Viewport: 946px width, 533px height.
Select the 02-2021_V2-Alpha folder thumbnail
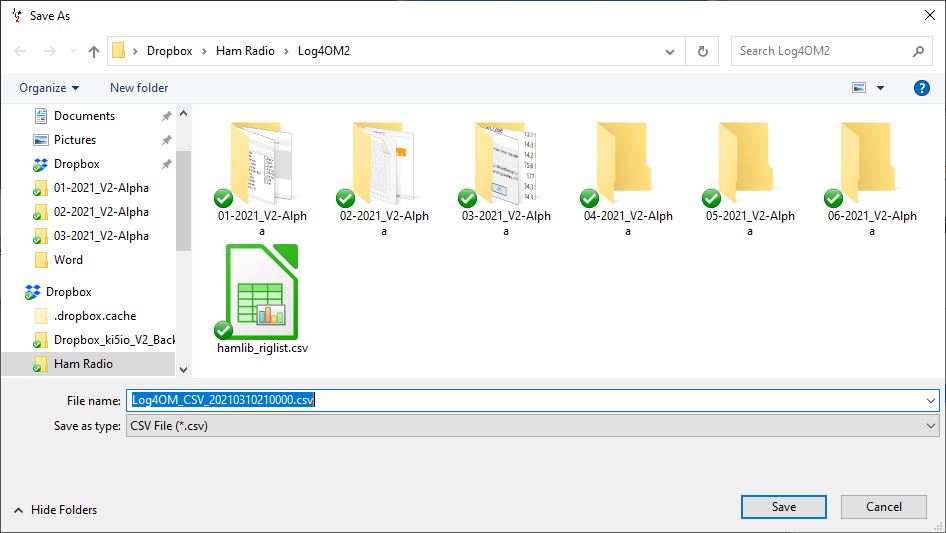(384, 163)
